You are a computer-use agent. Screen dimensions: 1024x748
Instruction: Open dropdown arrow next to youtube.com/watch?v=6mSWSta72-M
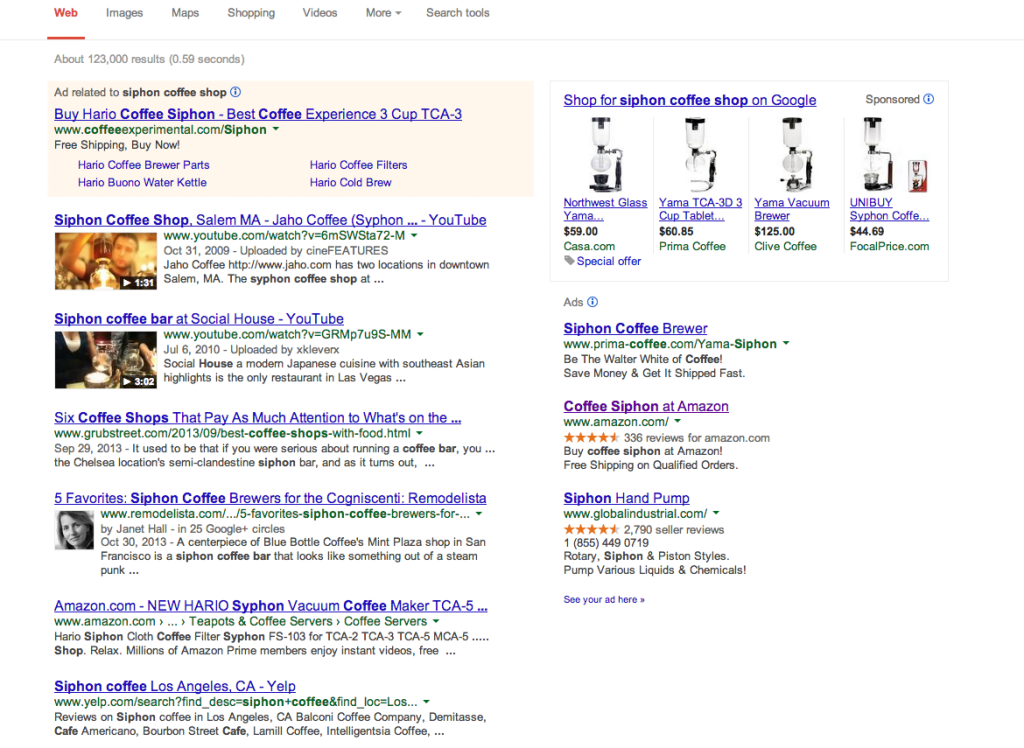[x=414, y=235]
